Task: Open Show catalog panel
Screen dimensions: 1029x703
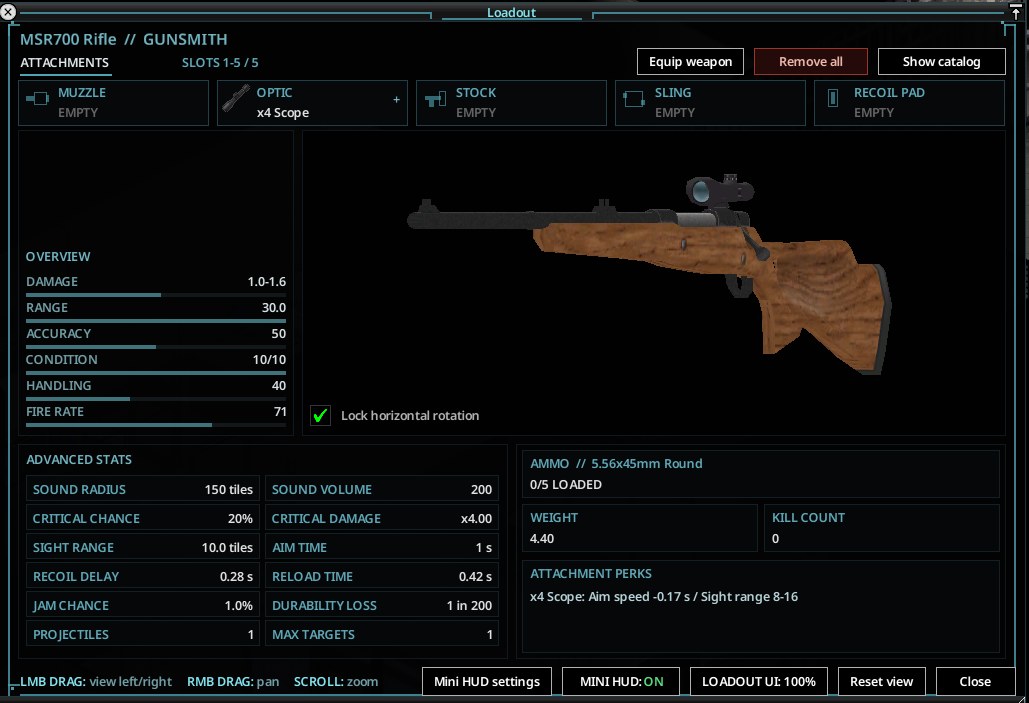Action: tap(941, 62)
